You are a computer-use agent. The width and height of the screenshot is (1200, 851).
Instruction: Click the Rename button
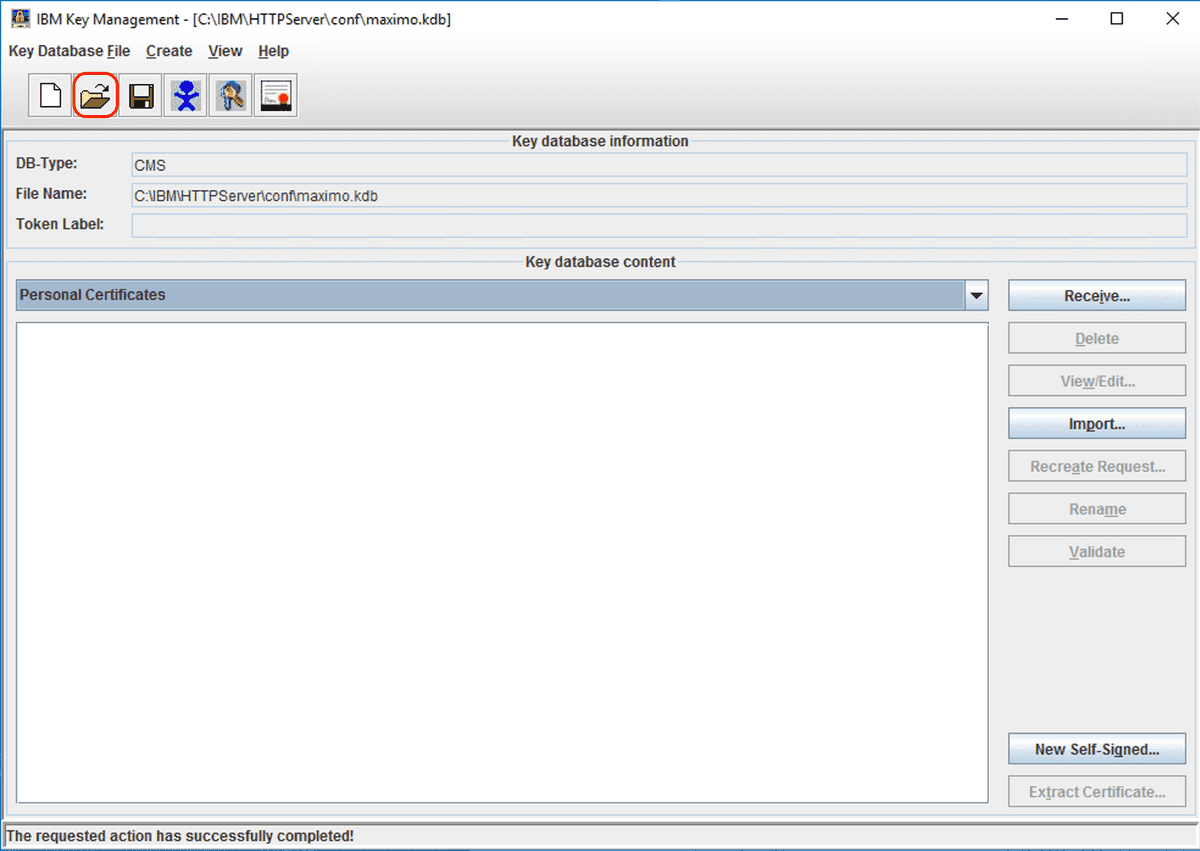pos(1096,508)
